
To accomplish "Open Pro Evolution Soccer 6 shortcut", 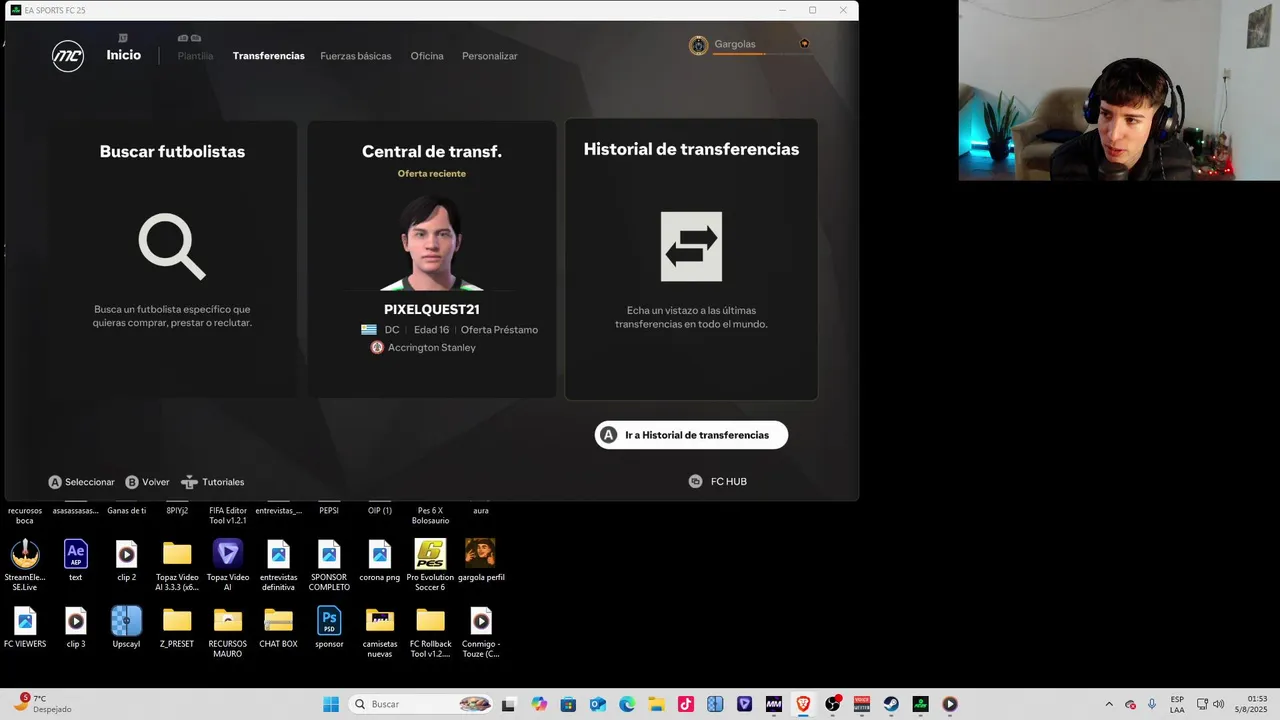I will tap(430, 563).
